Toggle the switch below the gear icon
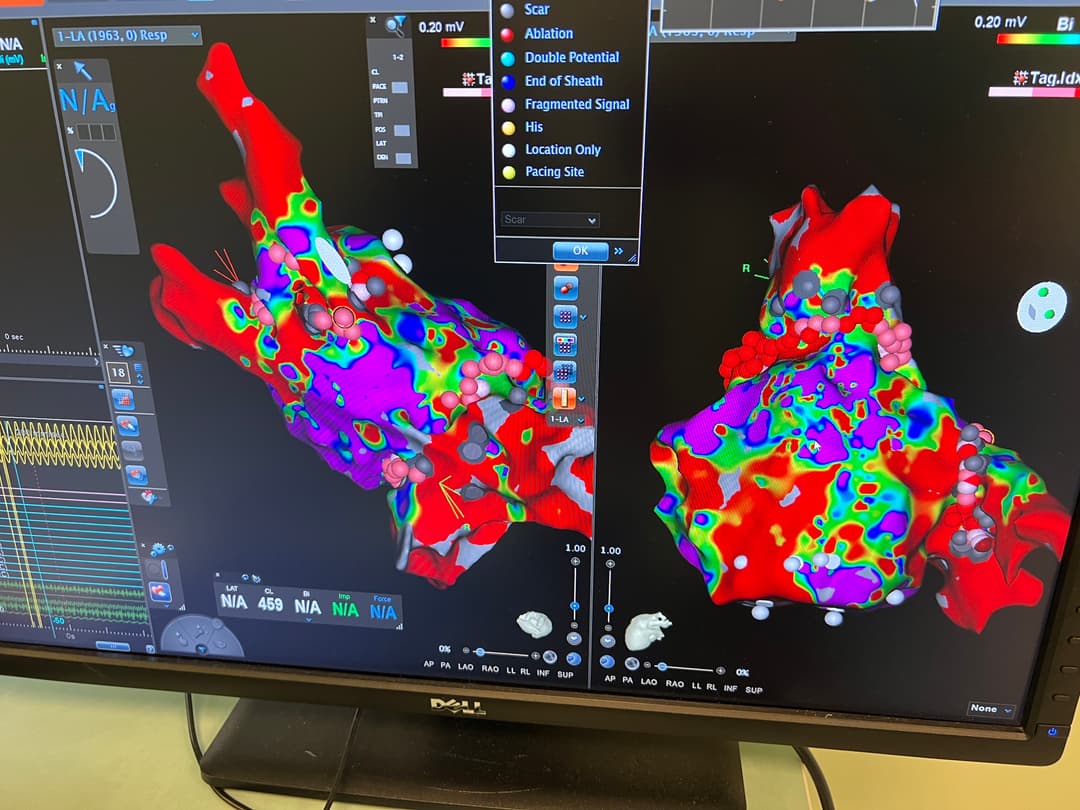Viewport: 1080px width, 810px height. [x=156, y=569]
